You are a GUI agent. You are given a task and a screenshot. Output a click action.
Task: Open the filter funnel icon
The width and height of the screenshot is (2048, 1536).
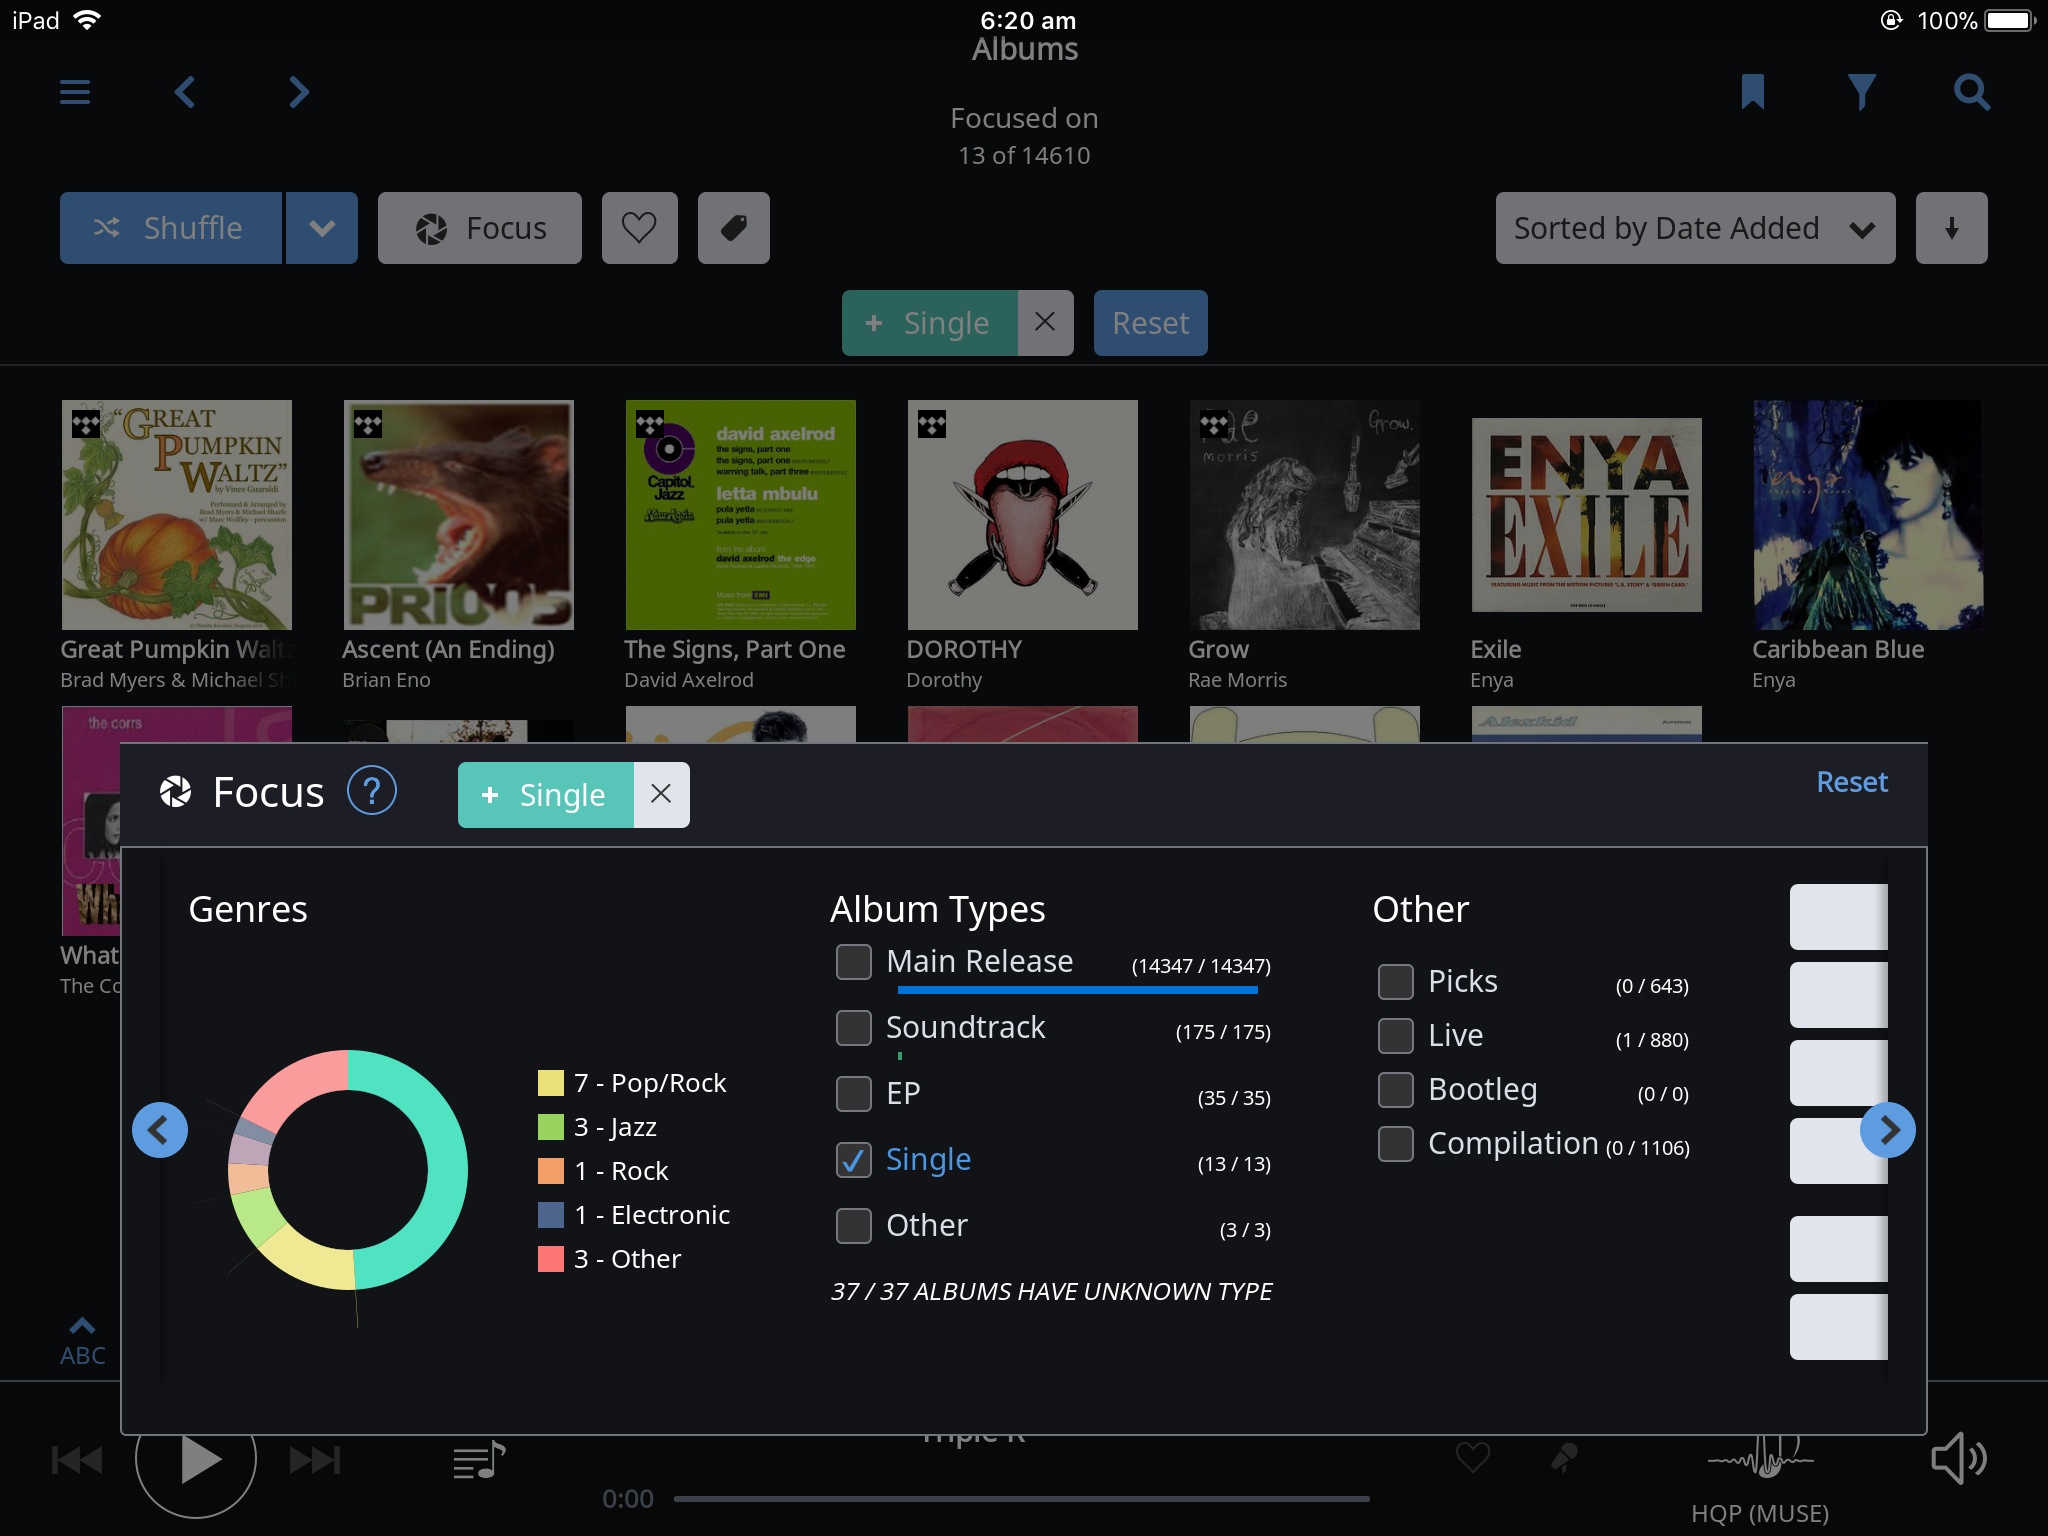1861,92
